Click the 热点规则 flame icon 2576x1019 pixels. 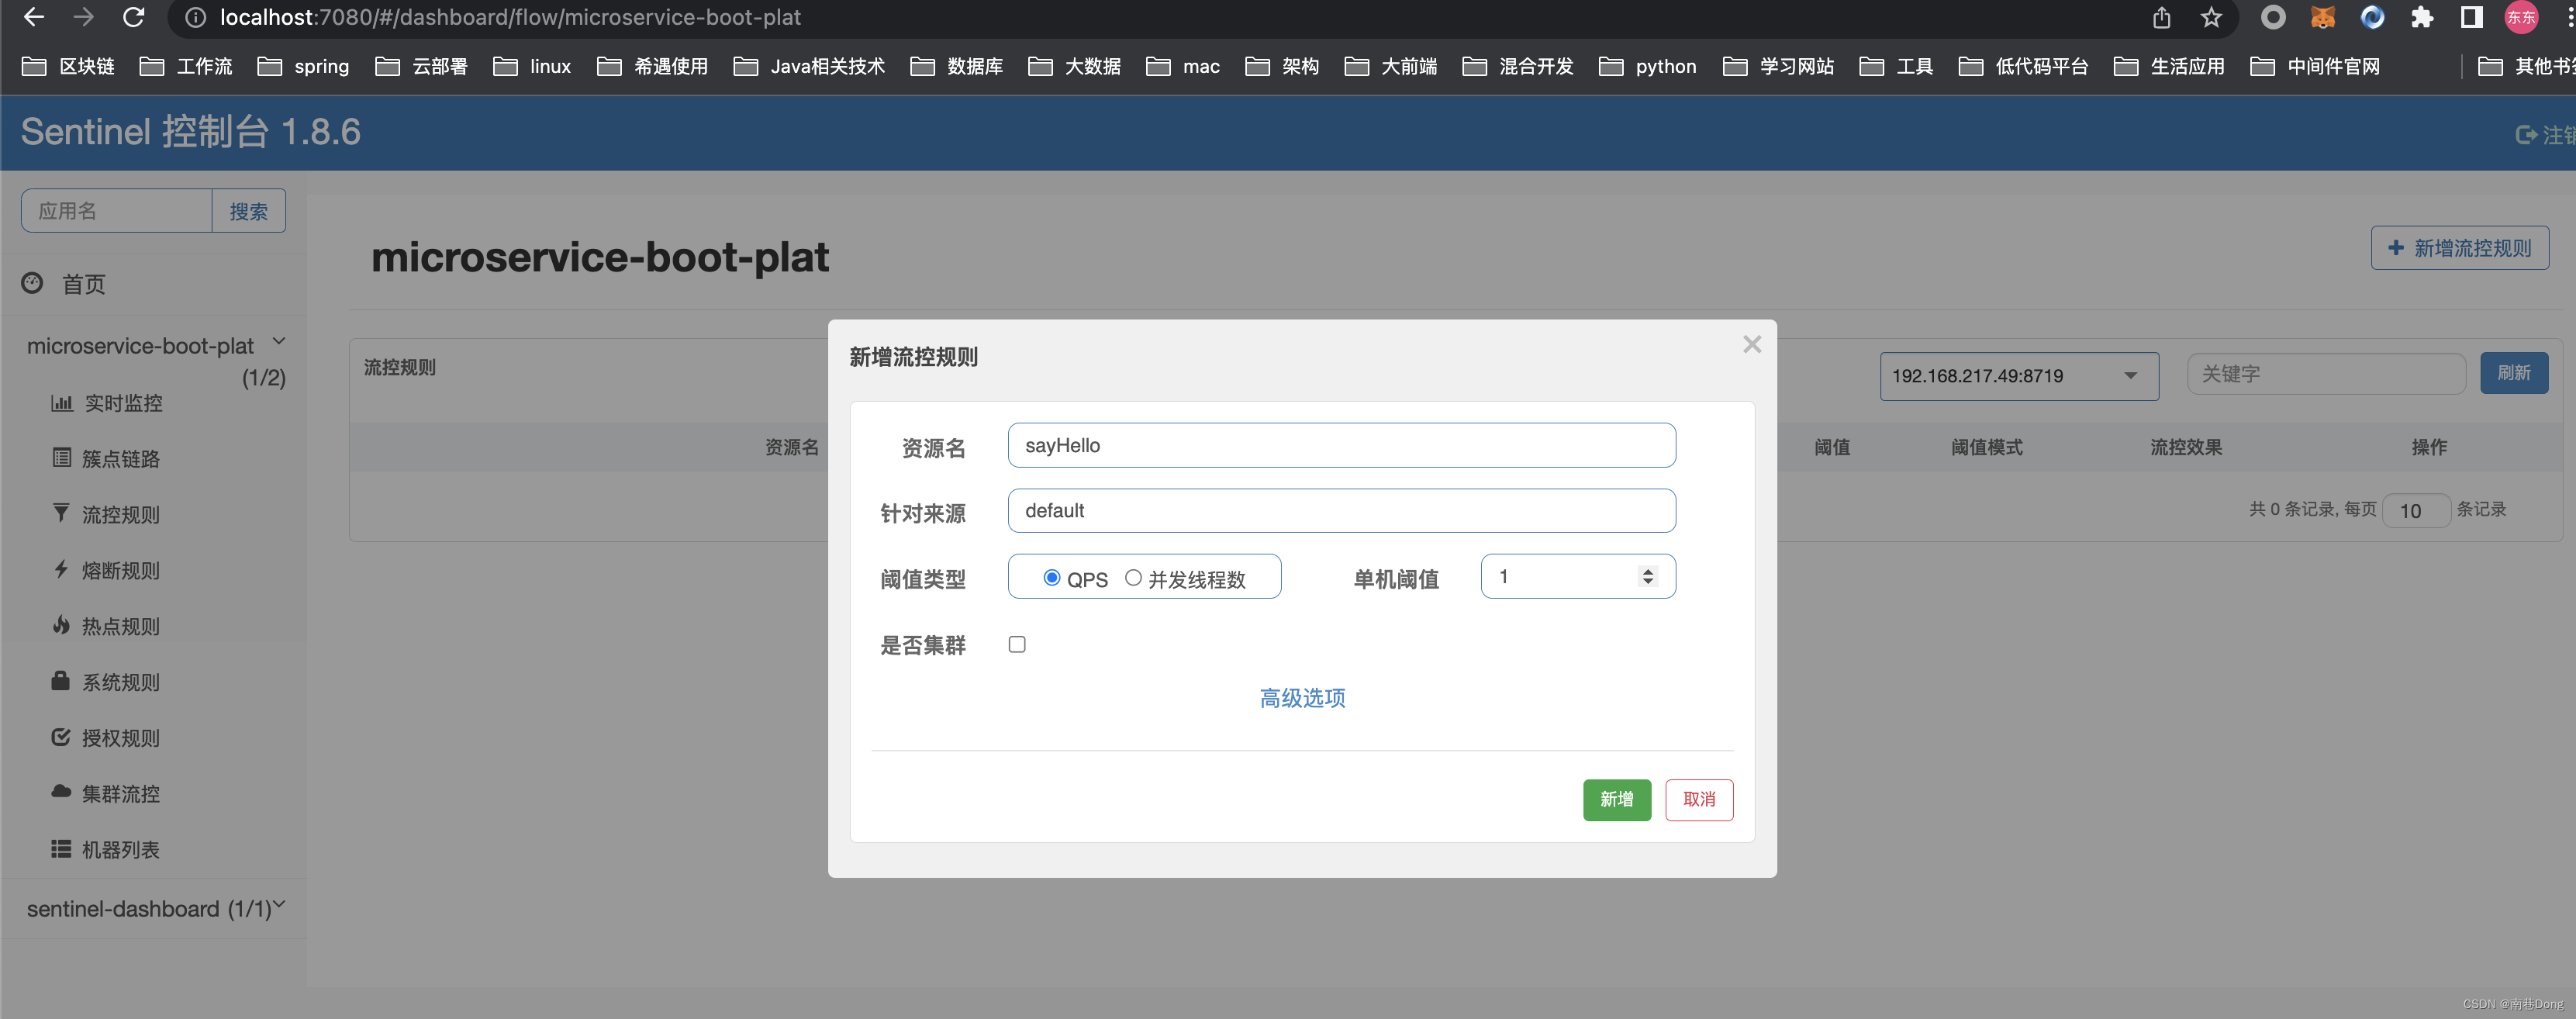[61, 625]
